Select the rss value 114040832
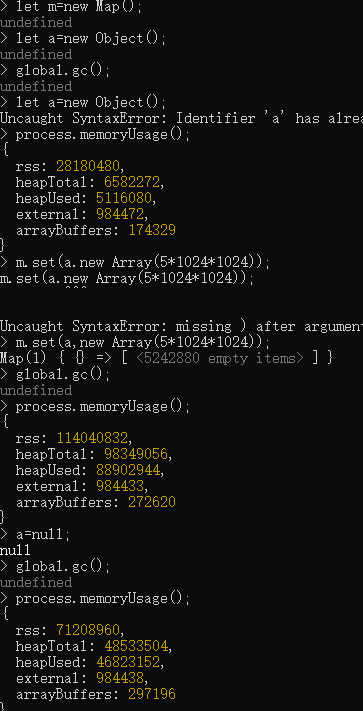 92,438
